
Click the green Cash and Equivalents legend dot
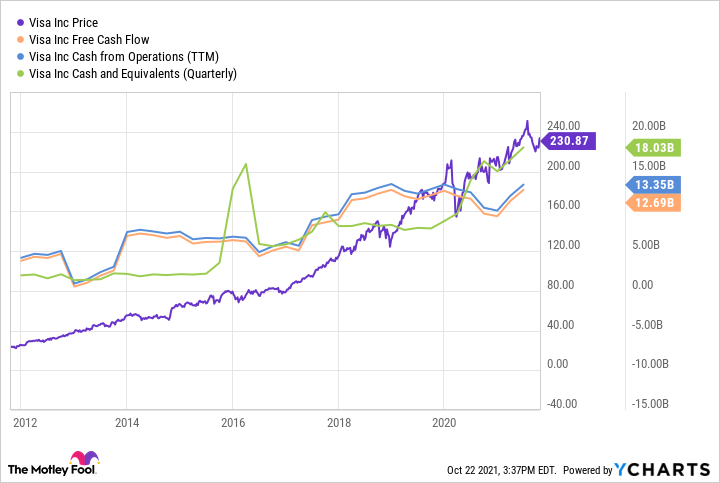(19, 72)
